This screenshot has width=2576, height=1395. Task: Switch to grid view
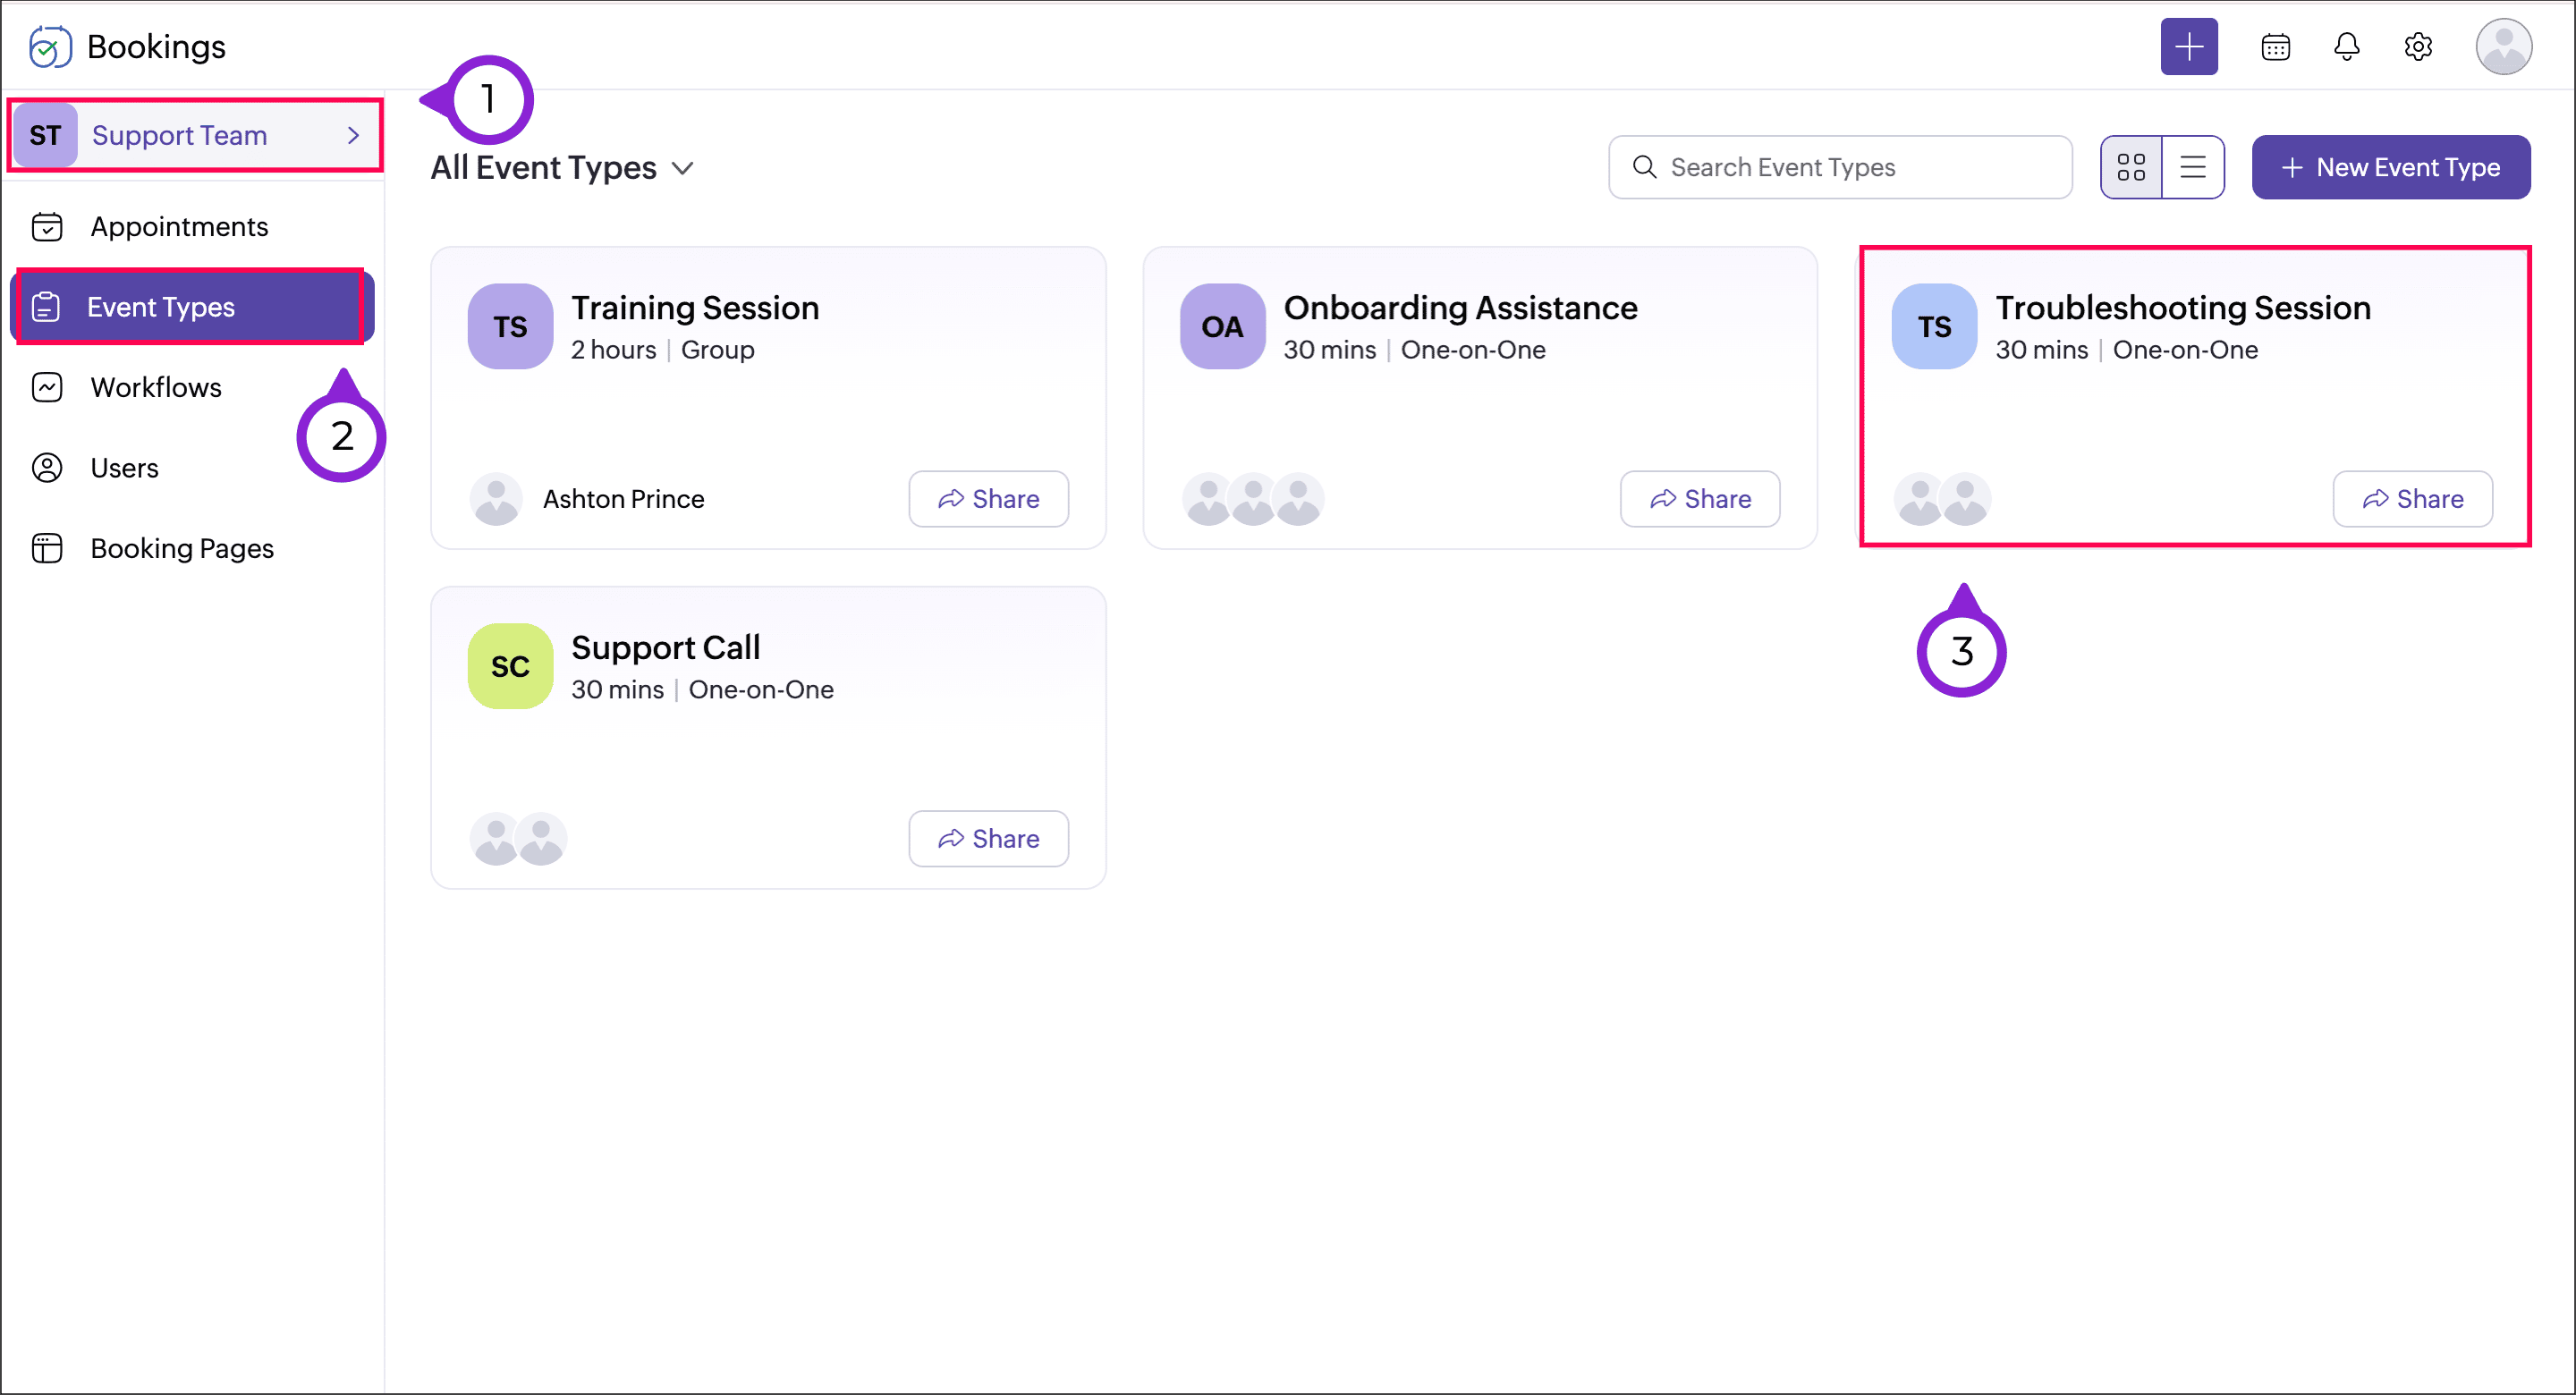(x=2131, y=167)
